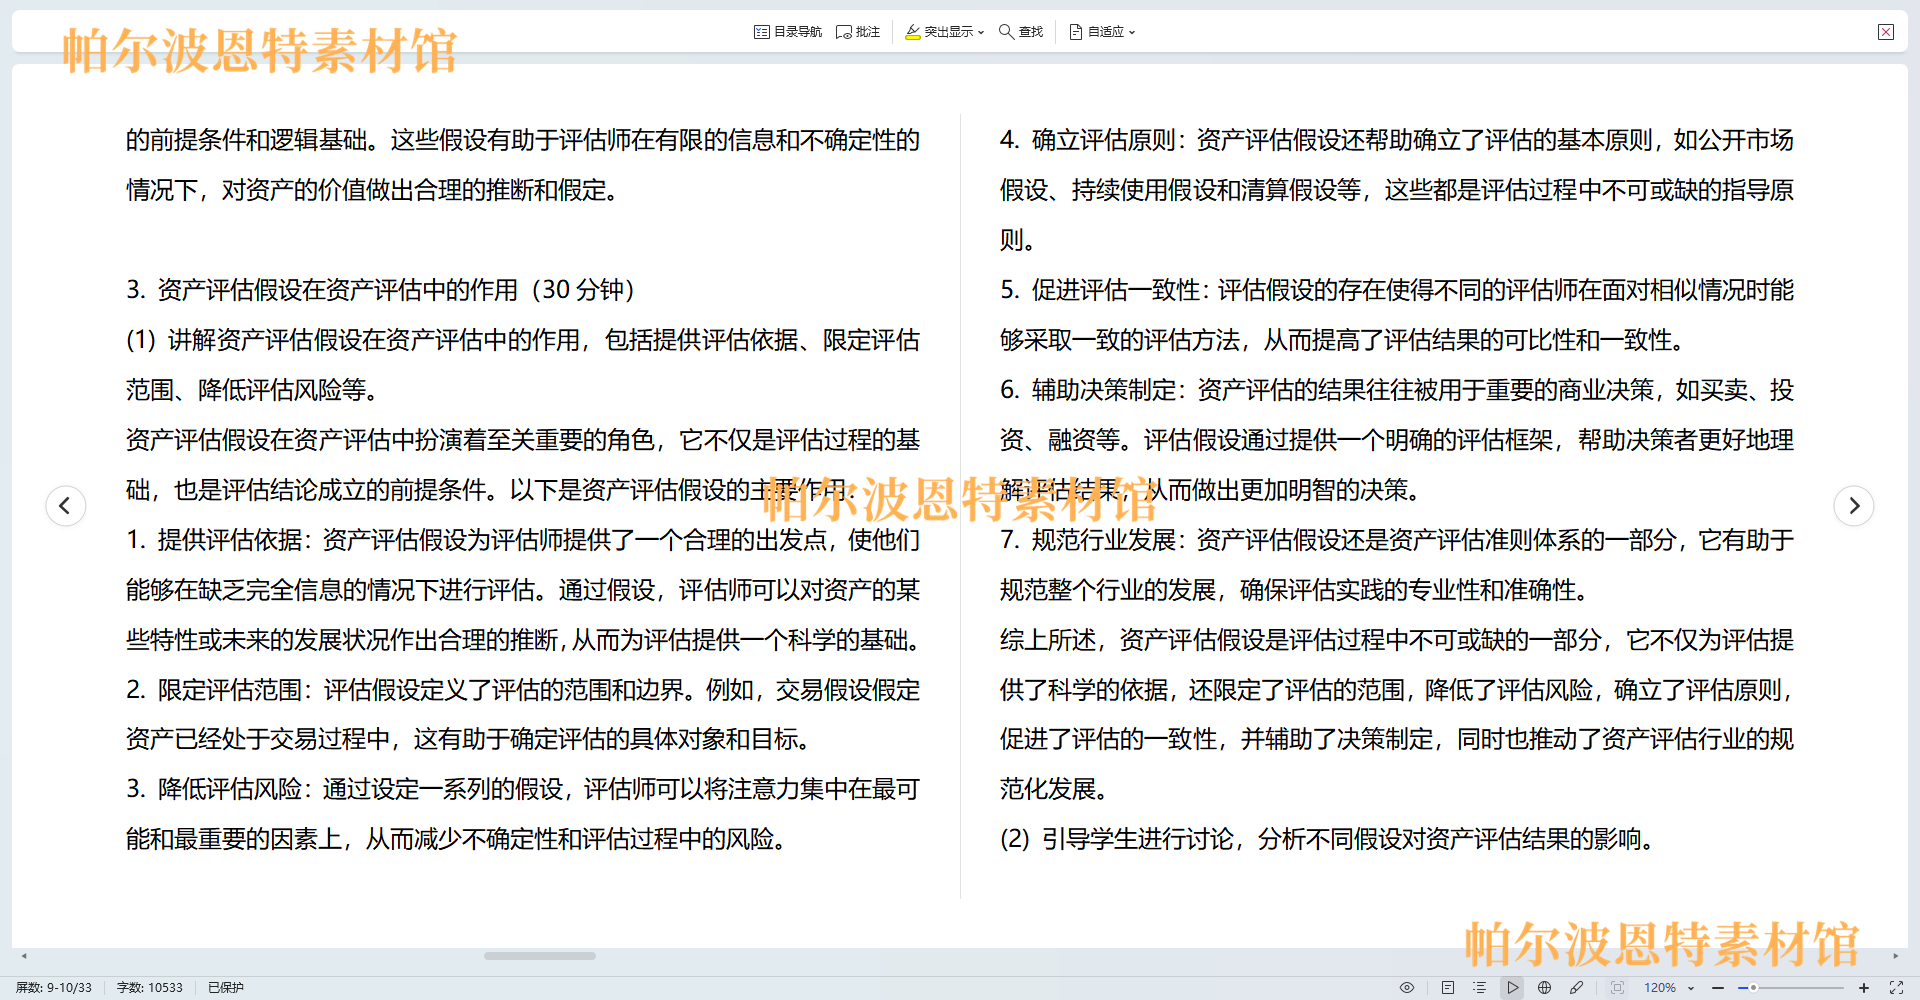Click the line starting 5. 促进评估一致性
The width and height of the screenshot is (1920, 1000).
(x=1397, y=290)
